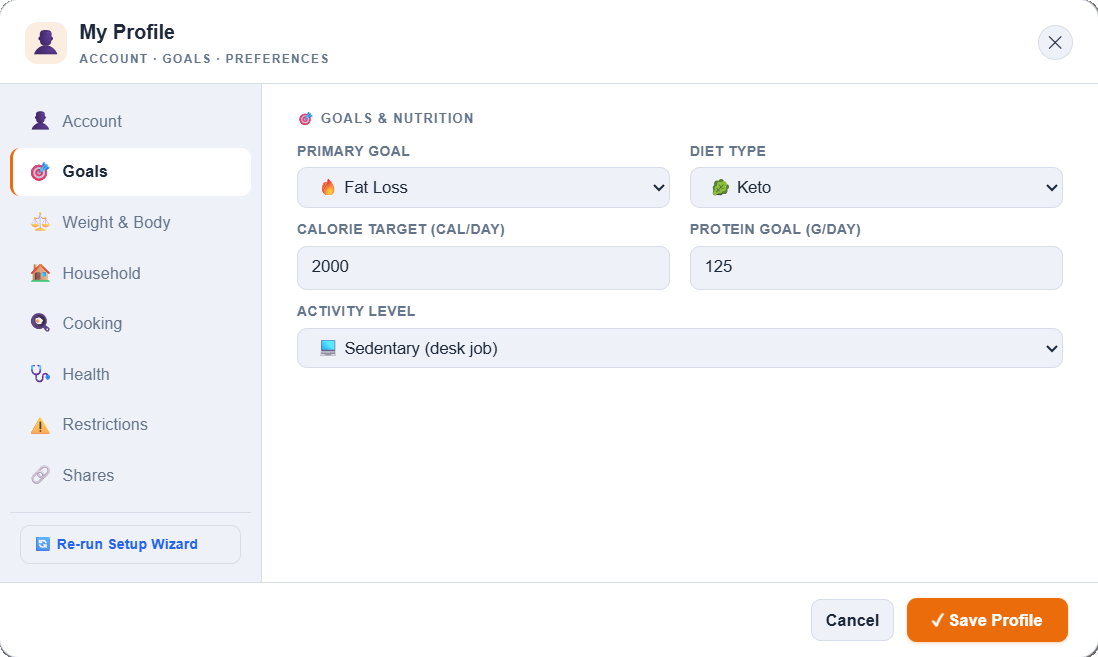Screen dimensions: 1098x657
Task: Click the Account person icon in sidebar
Action: 40,121
